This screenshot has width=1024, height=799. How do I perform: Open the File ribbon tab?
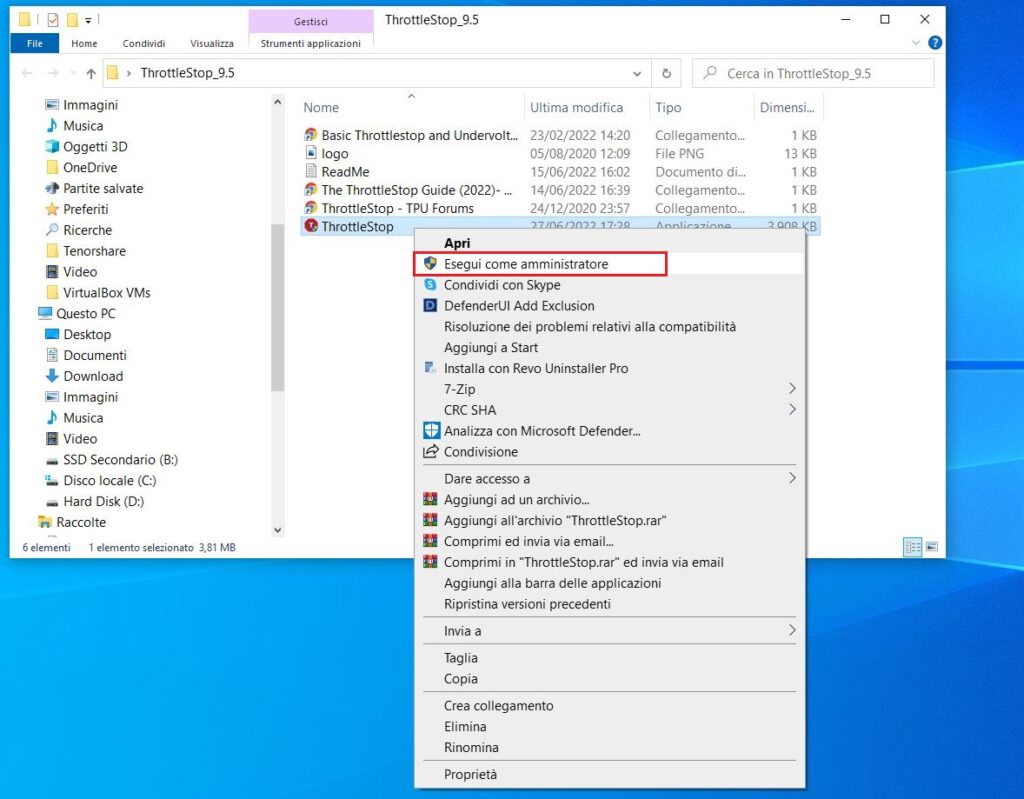35,43
